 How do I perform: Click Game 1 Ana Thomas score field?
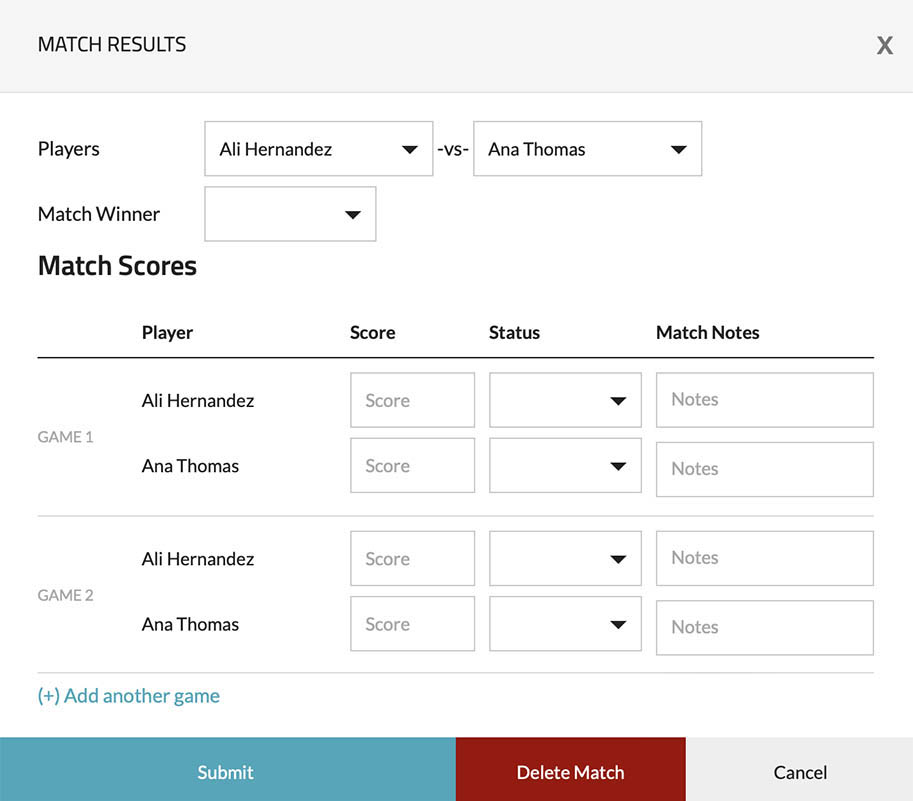click(x=412, y=466)
